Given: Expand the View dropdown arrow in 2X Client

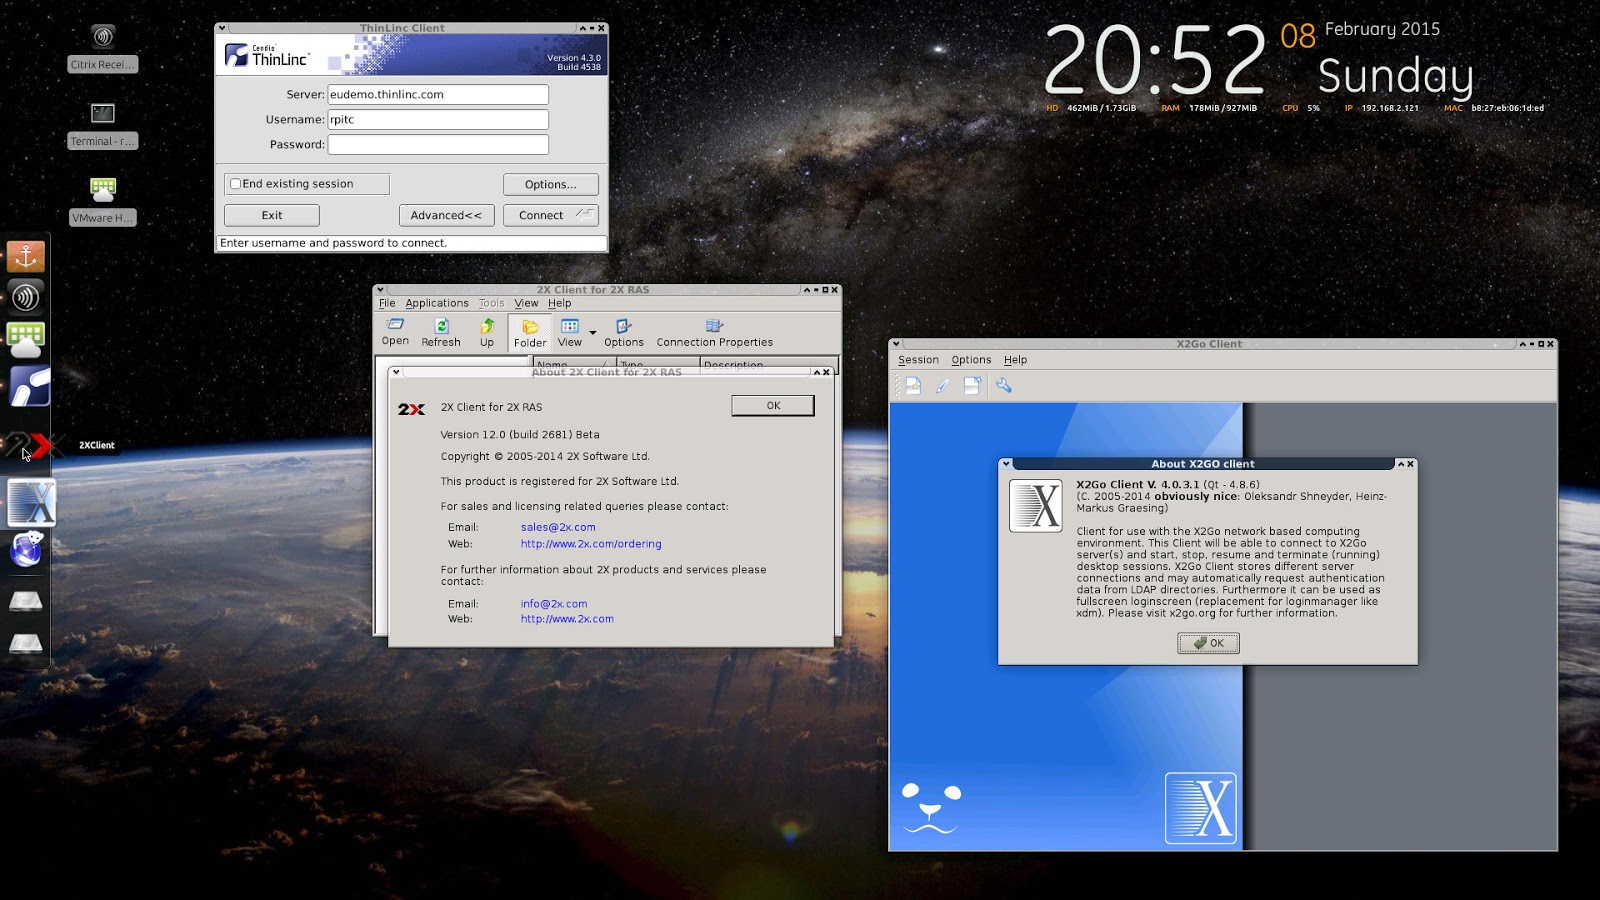Looking at the screenshot, I should coord(593,332).
